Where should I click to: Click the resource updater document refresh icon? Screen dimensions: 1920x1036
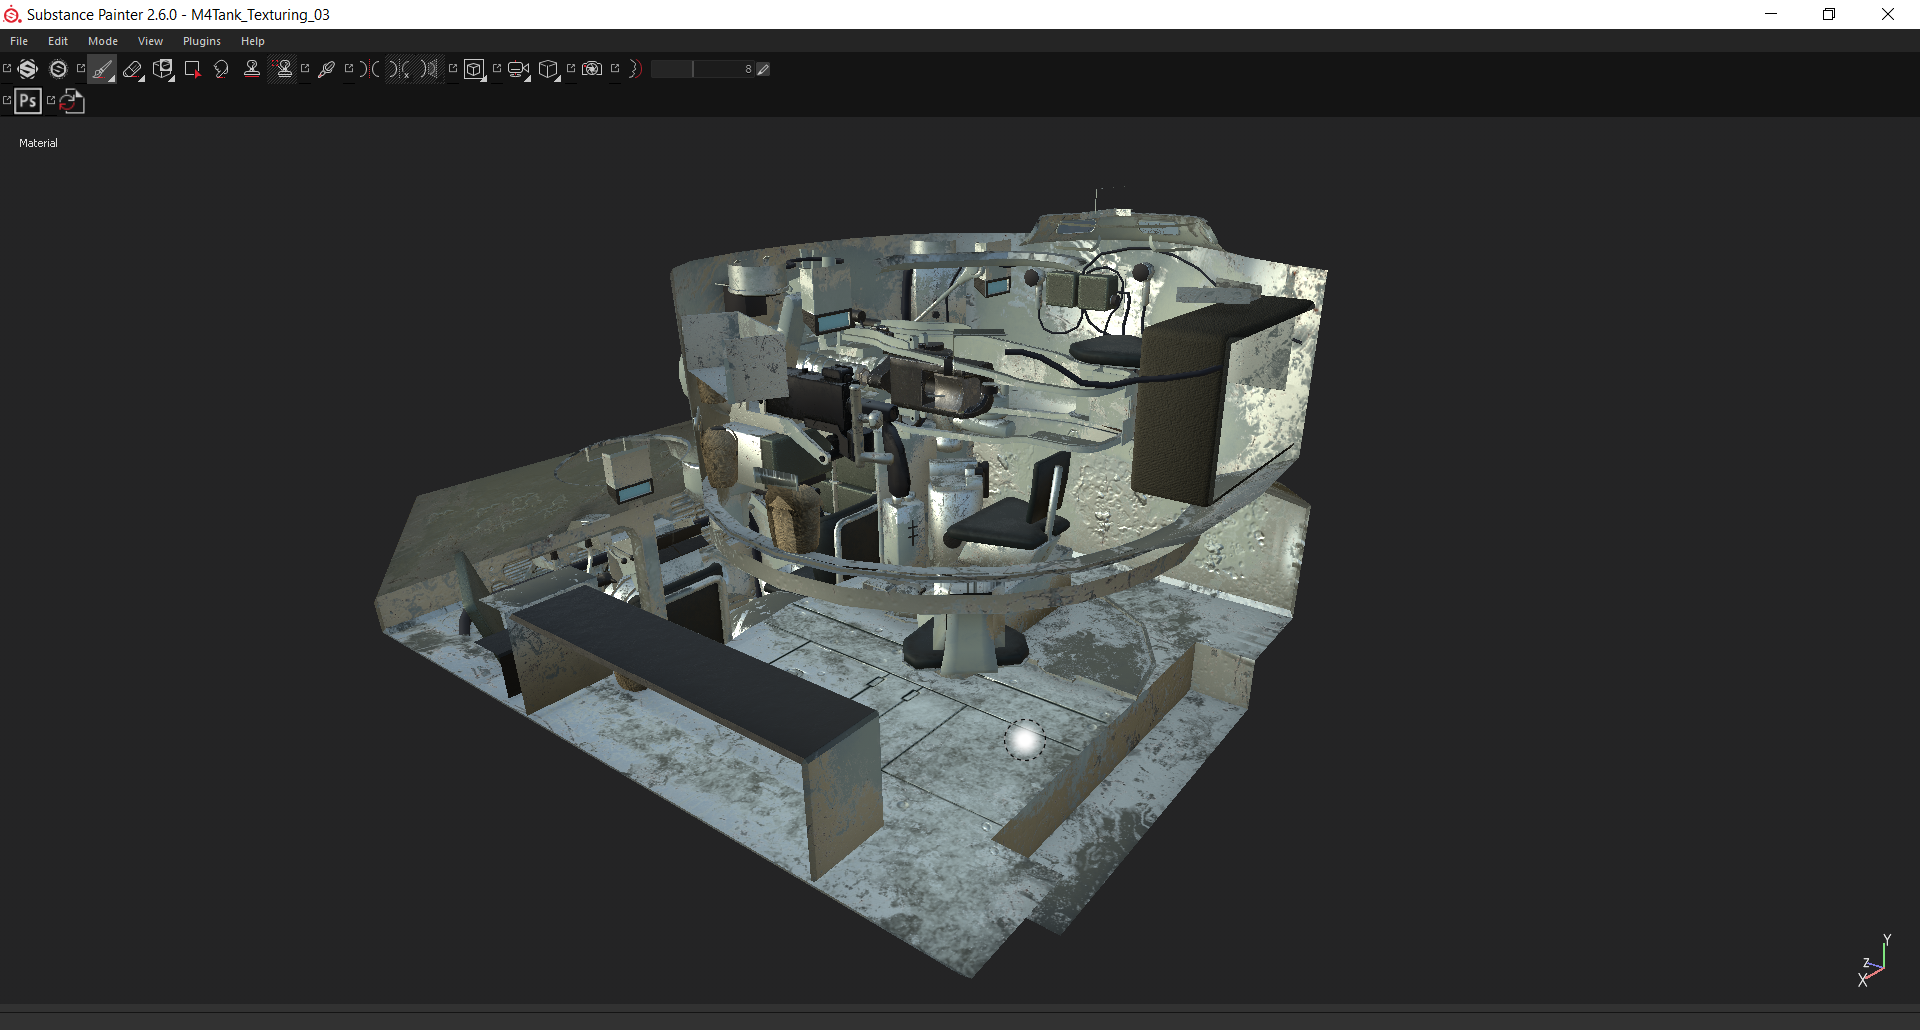click(72, 101)
